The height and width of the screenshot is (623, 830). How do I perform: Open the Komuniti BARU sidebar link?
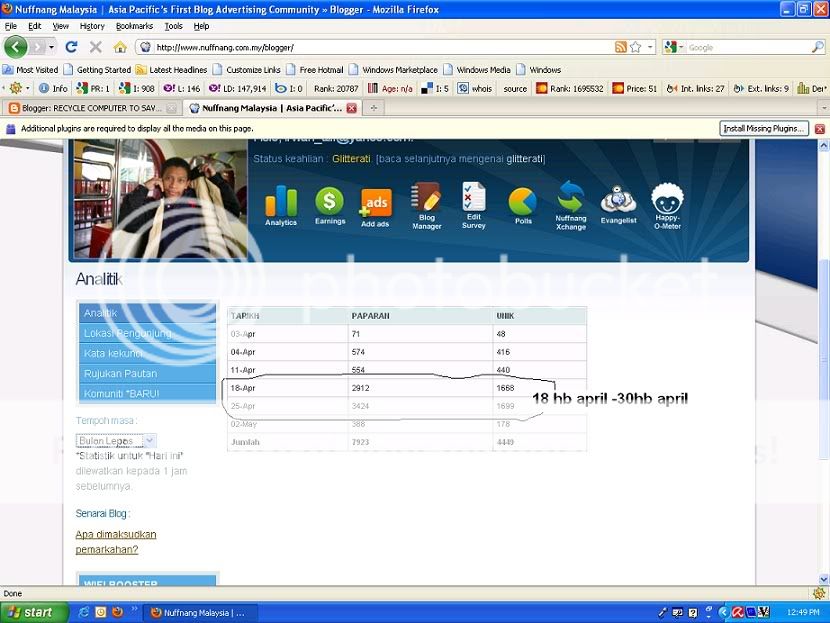point(148,393)
